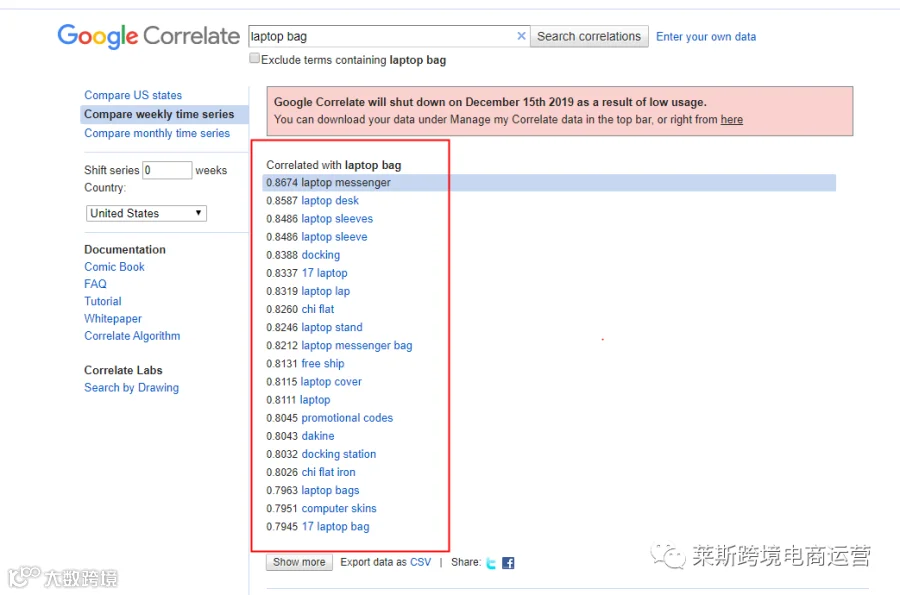
Task: Toggle Exclude terms containing laptop bag
Action: click(254, 59)
